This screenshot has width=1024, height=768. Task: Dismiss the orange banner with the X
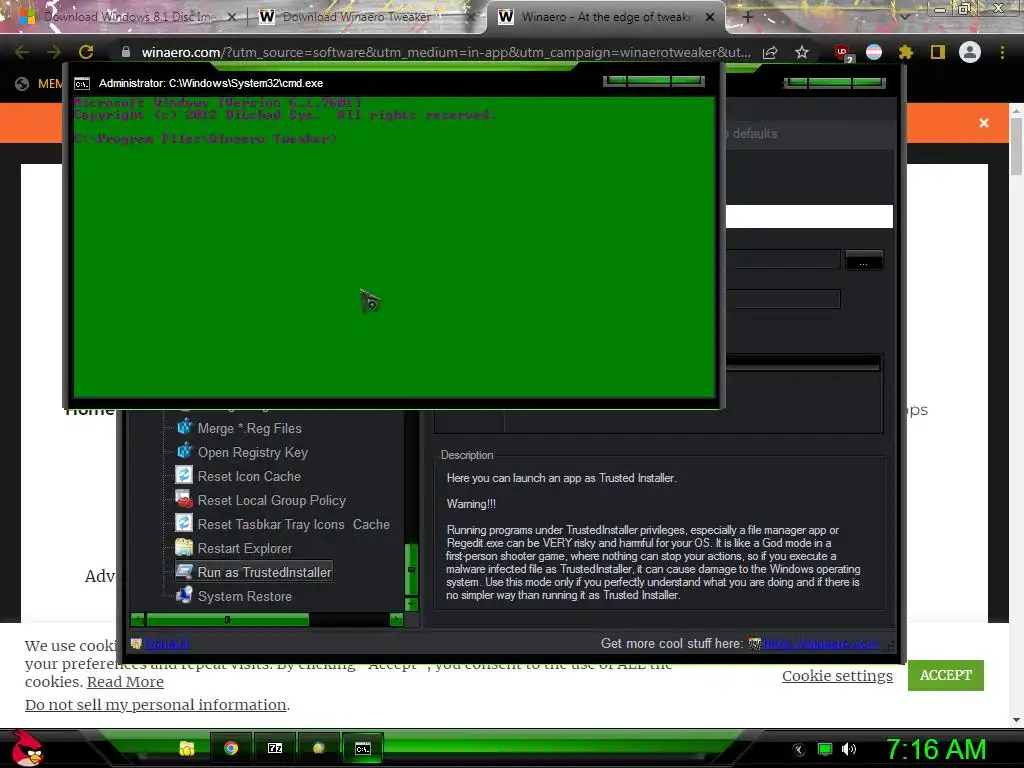pos(984,123)
